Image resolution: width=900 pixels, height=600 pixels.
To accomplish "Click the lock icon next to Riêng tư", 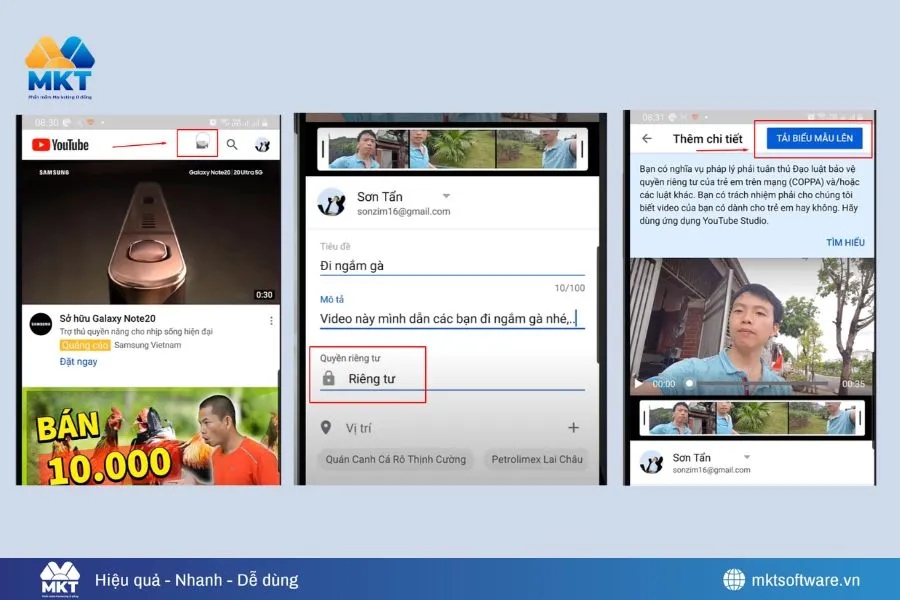I will tap(331, 378).
